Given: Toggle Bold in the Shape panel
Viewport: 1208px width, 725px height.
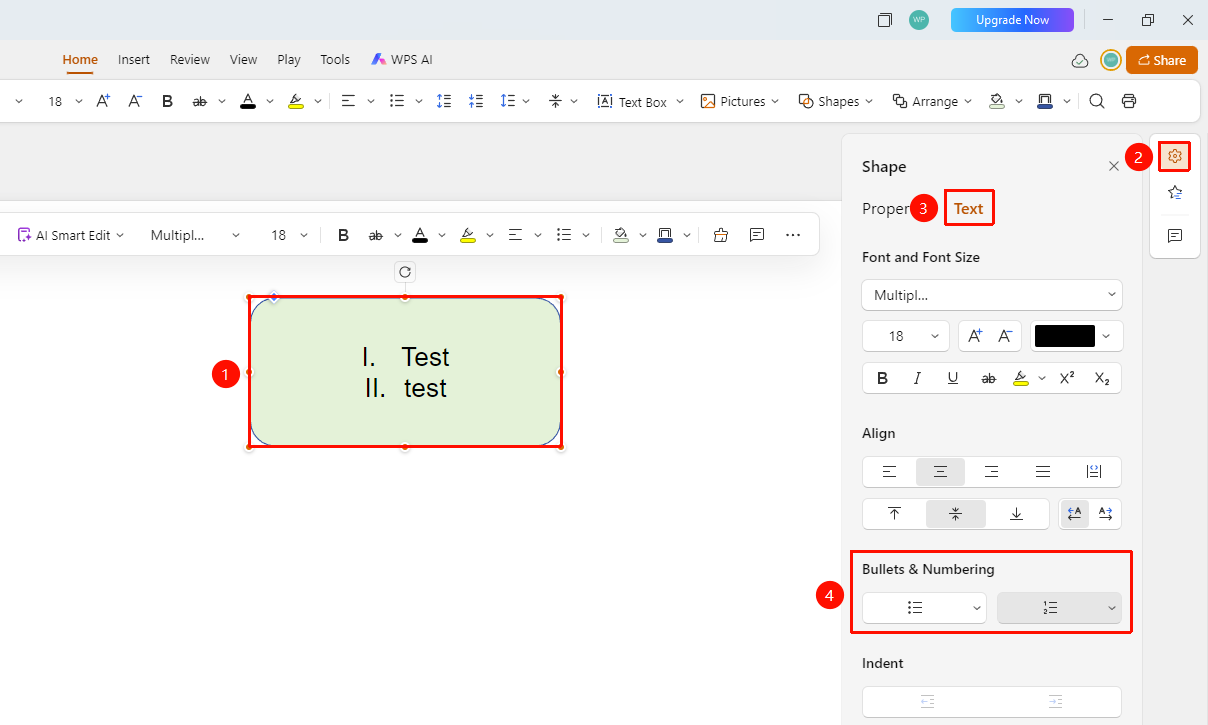Looking at the screenshot, I should [882, 378].
